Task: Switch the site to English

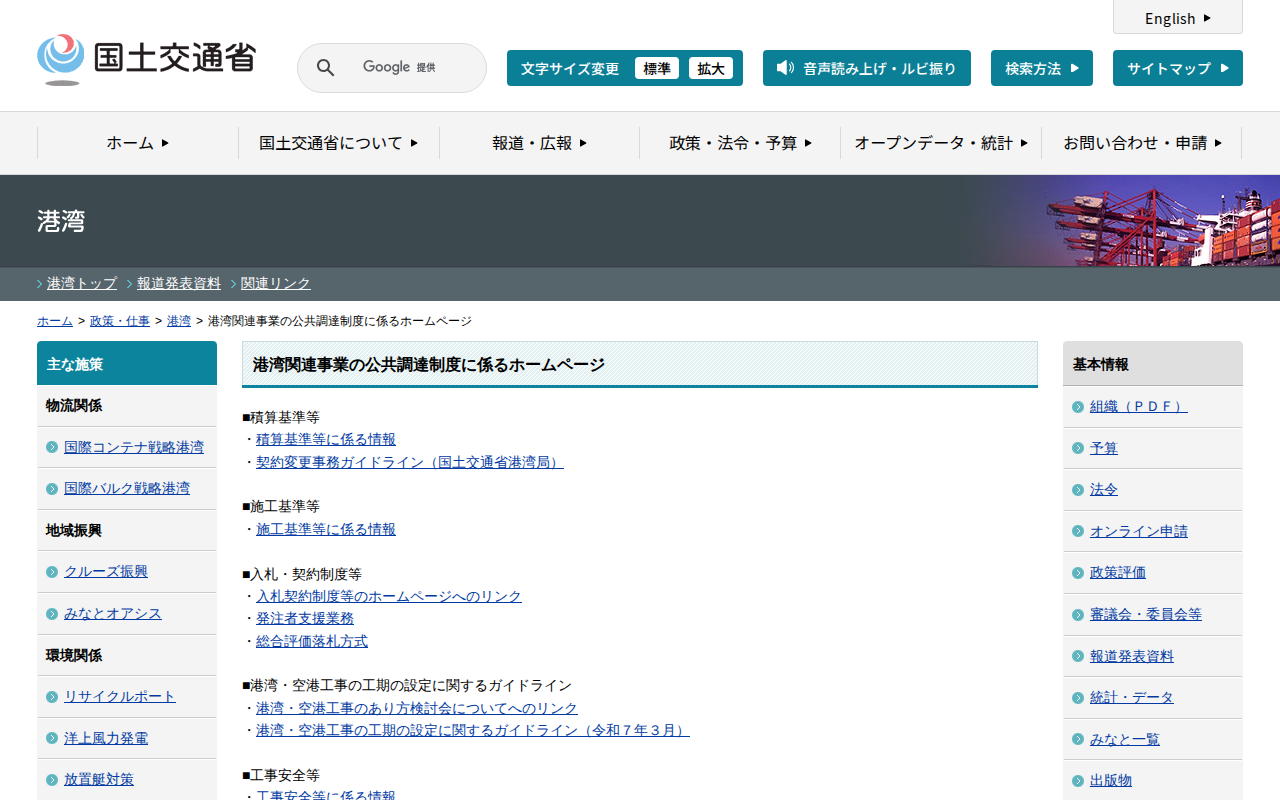Action: (x=1178, y=18)
